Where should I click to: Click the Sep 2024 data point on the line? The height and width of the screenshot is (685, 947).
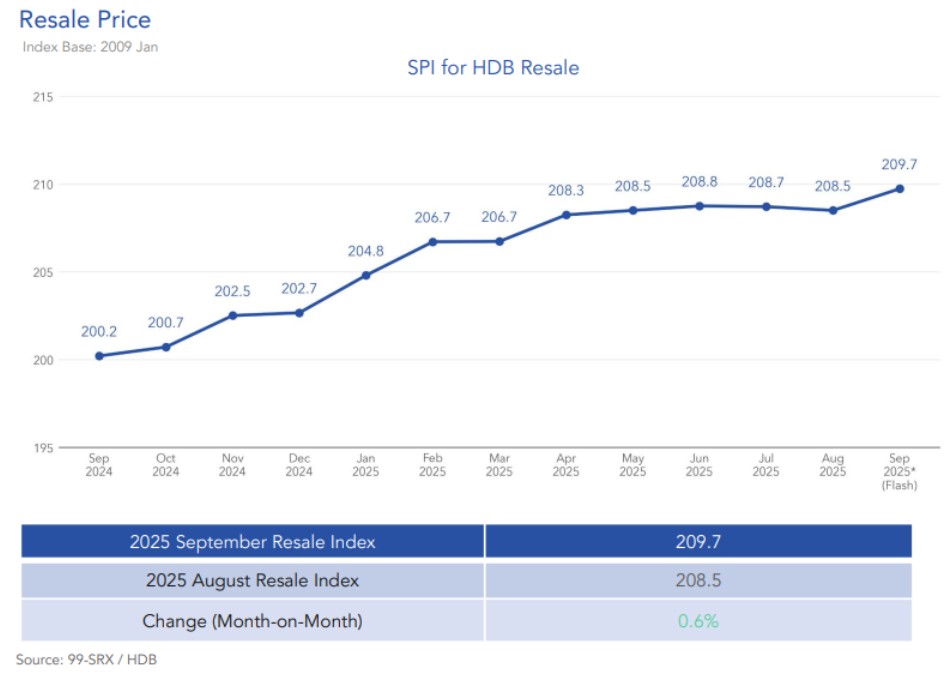point(99,356)
